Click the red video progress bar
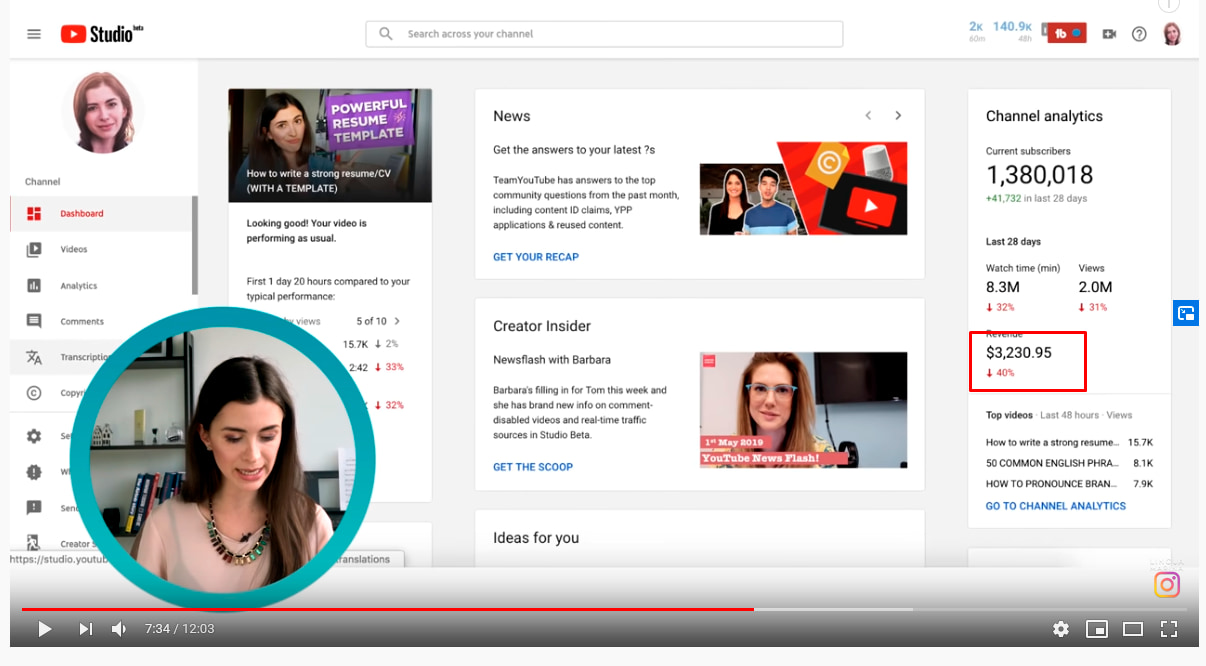The image size is (1206, 666). [x=400, y=608]
